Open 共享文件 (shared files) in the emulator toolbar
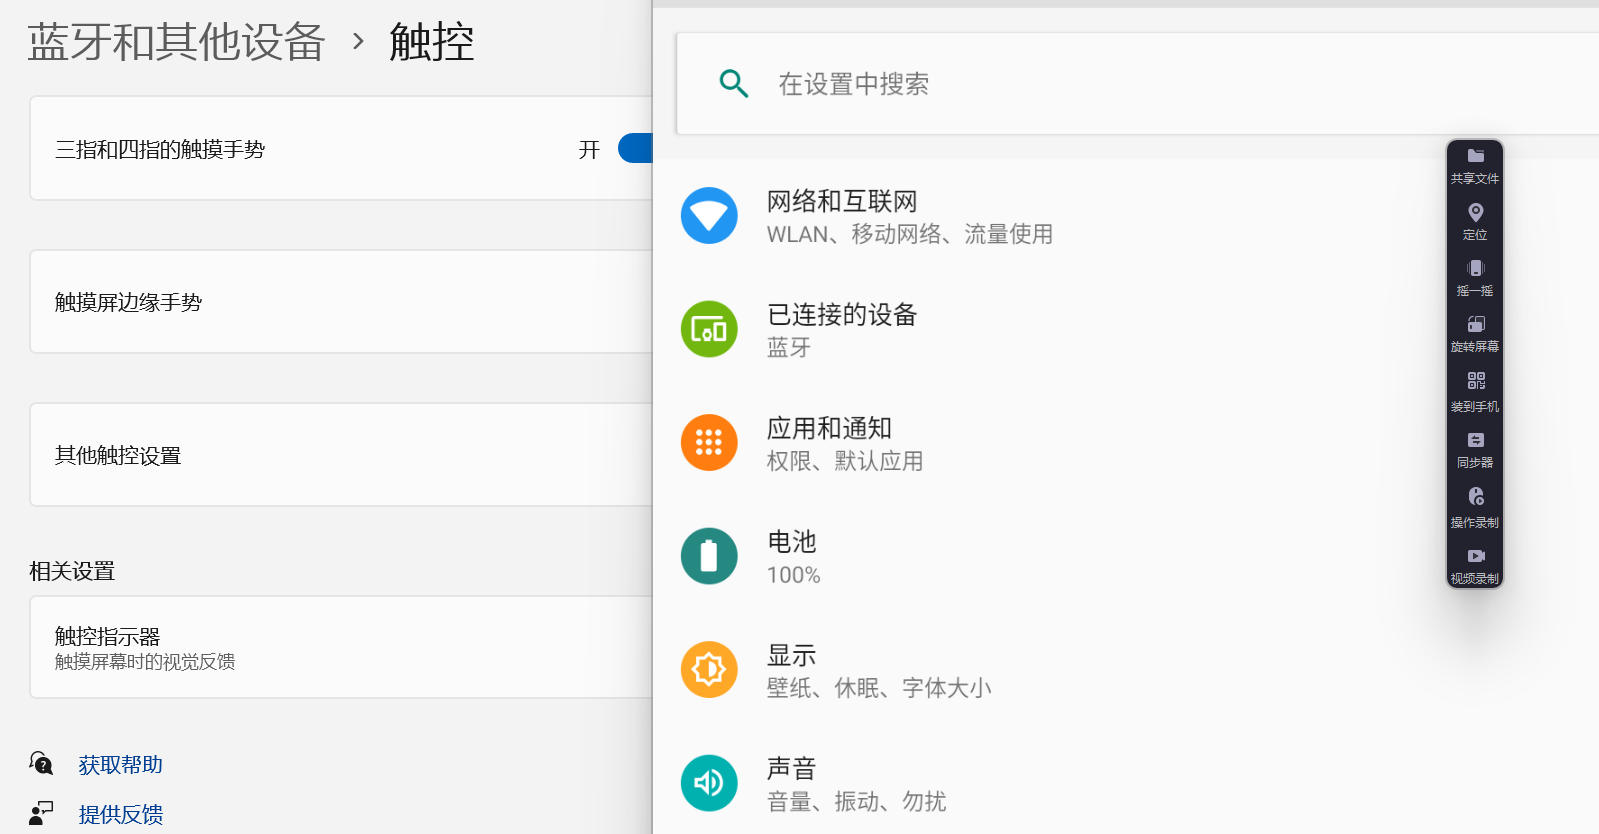 (x=1475, y=164)
